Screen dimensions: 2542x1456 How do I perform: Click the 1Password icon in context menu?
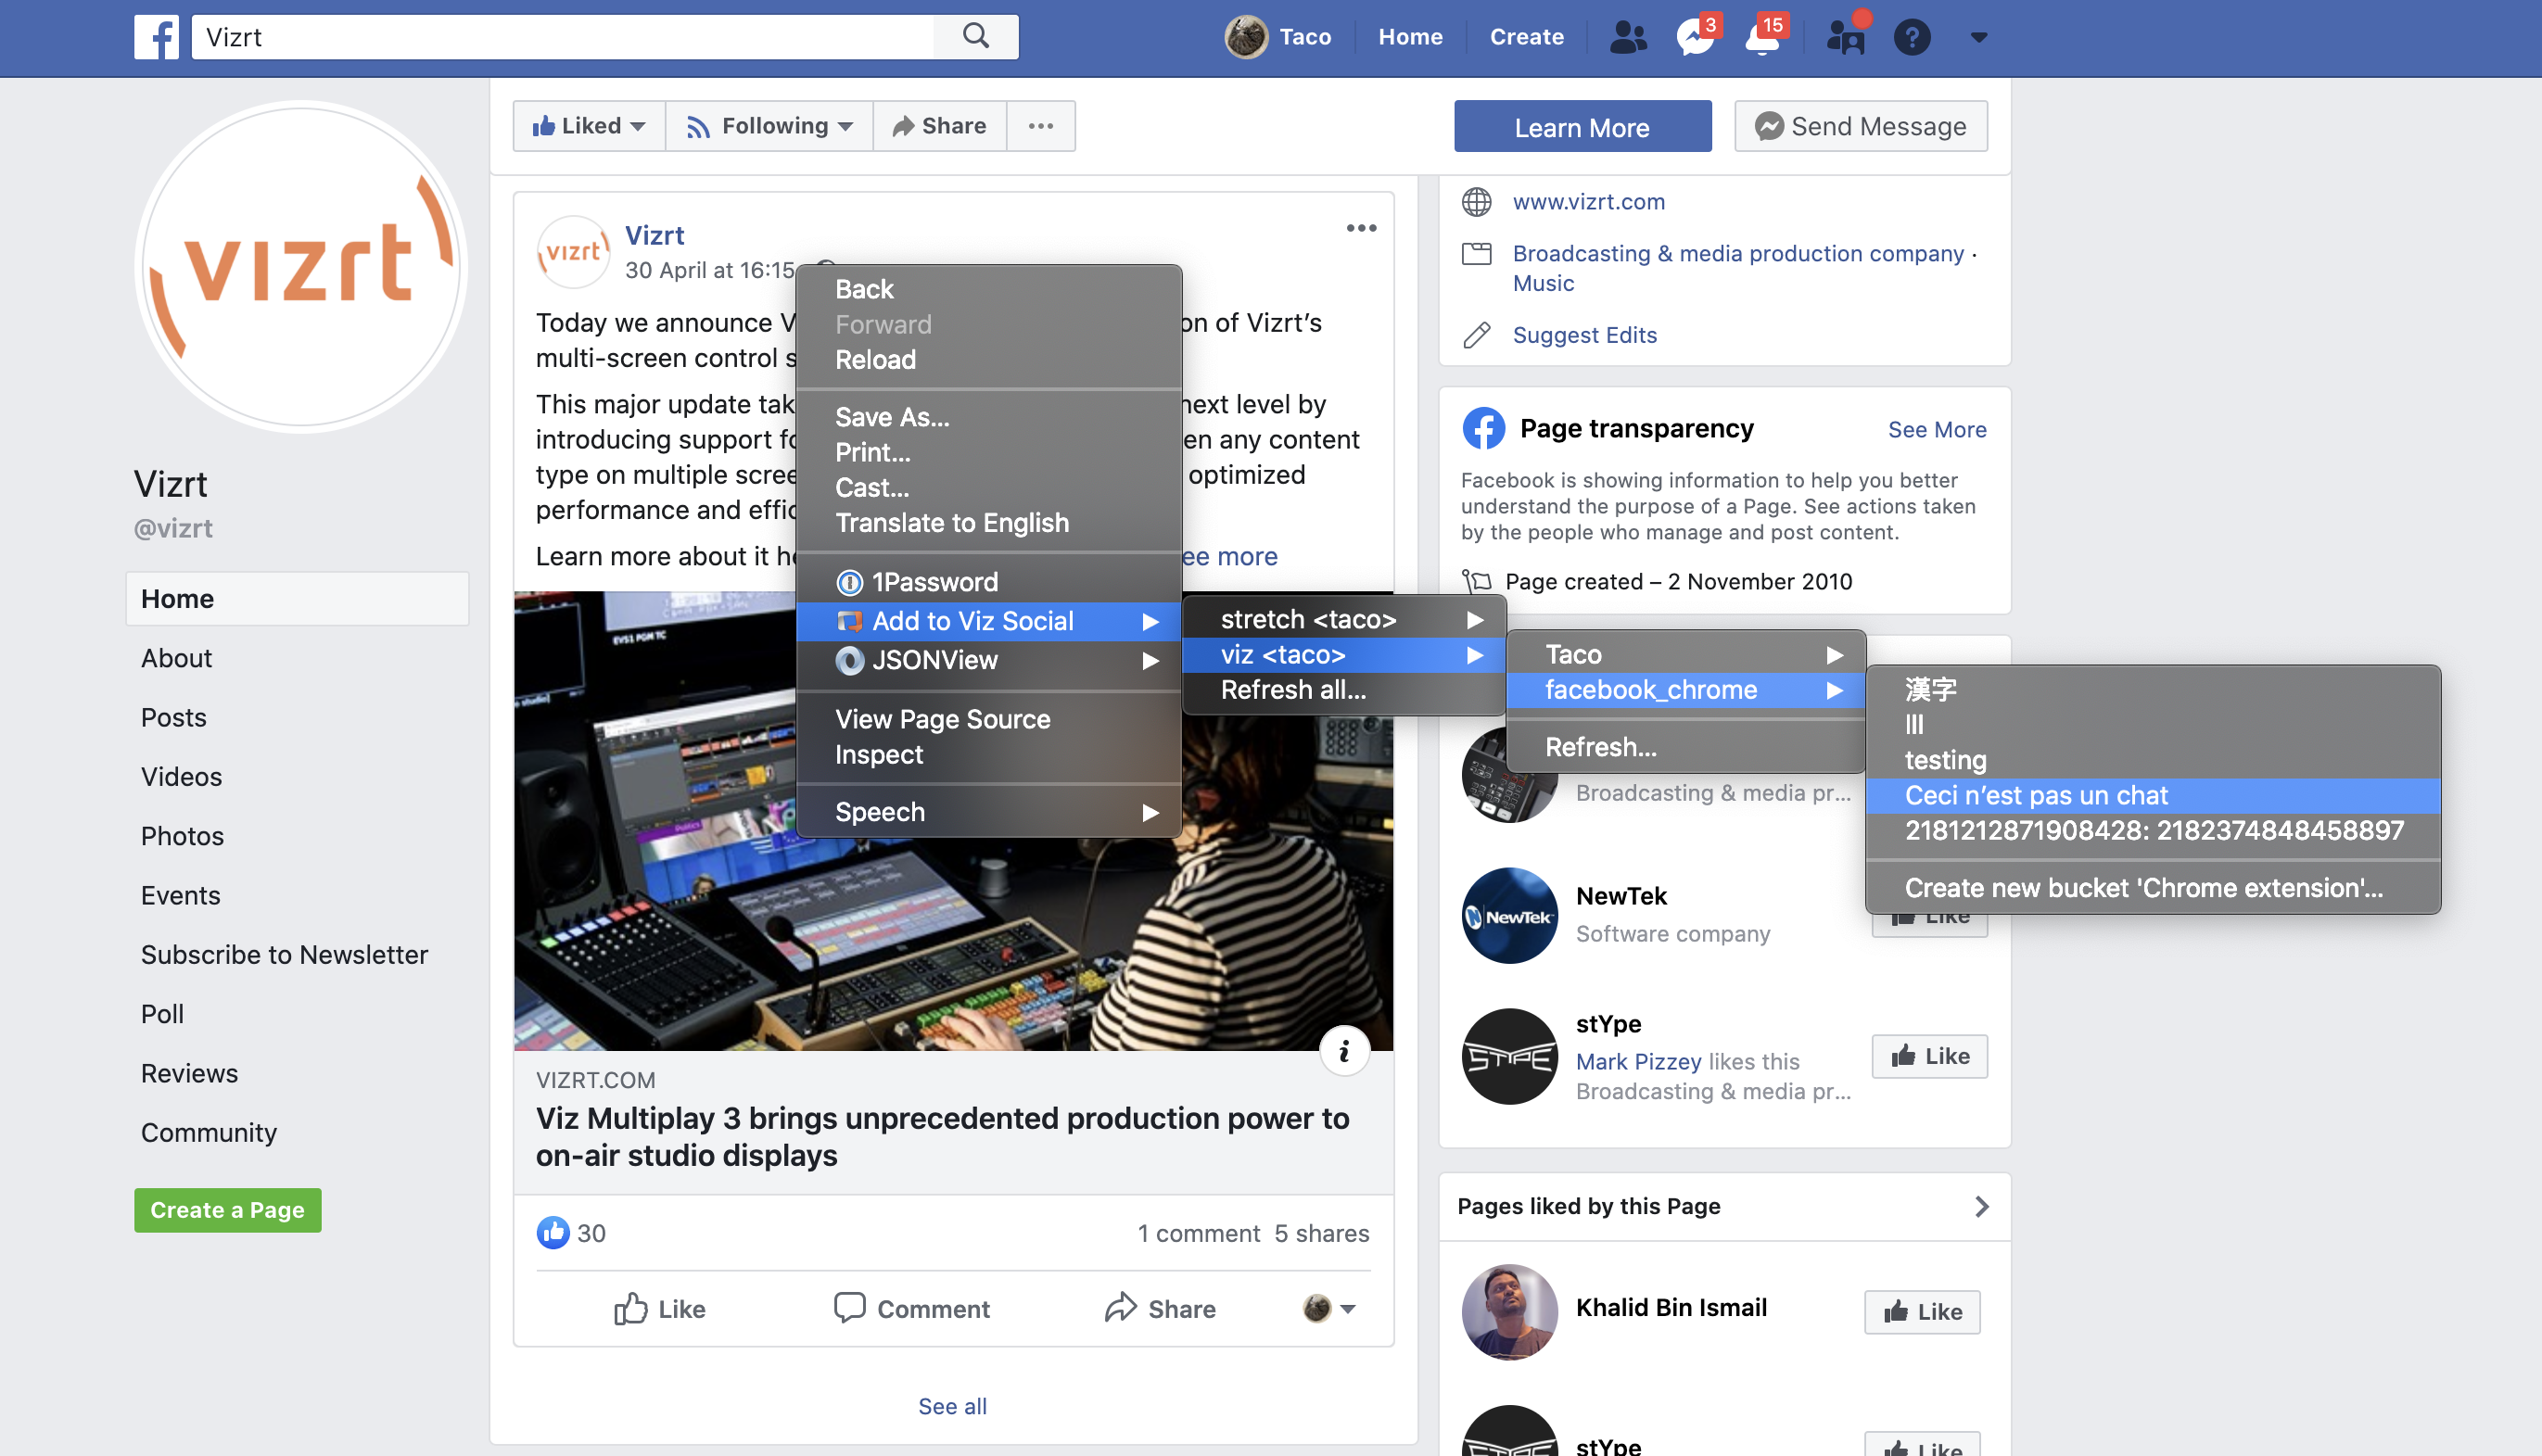click(x=849, y=582)
